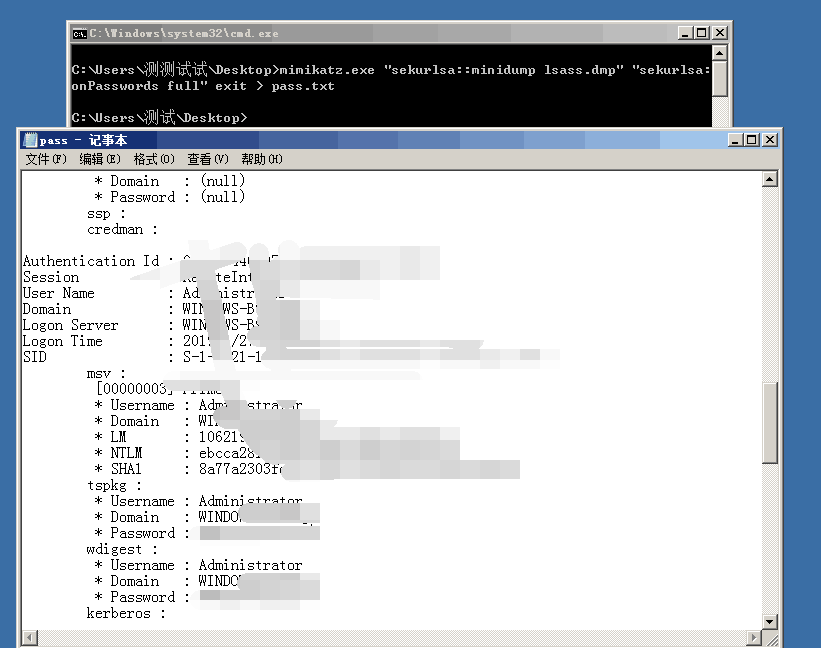Click the '* NTLM' hash line

point(177,453)
